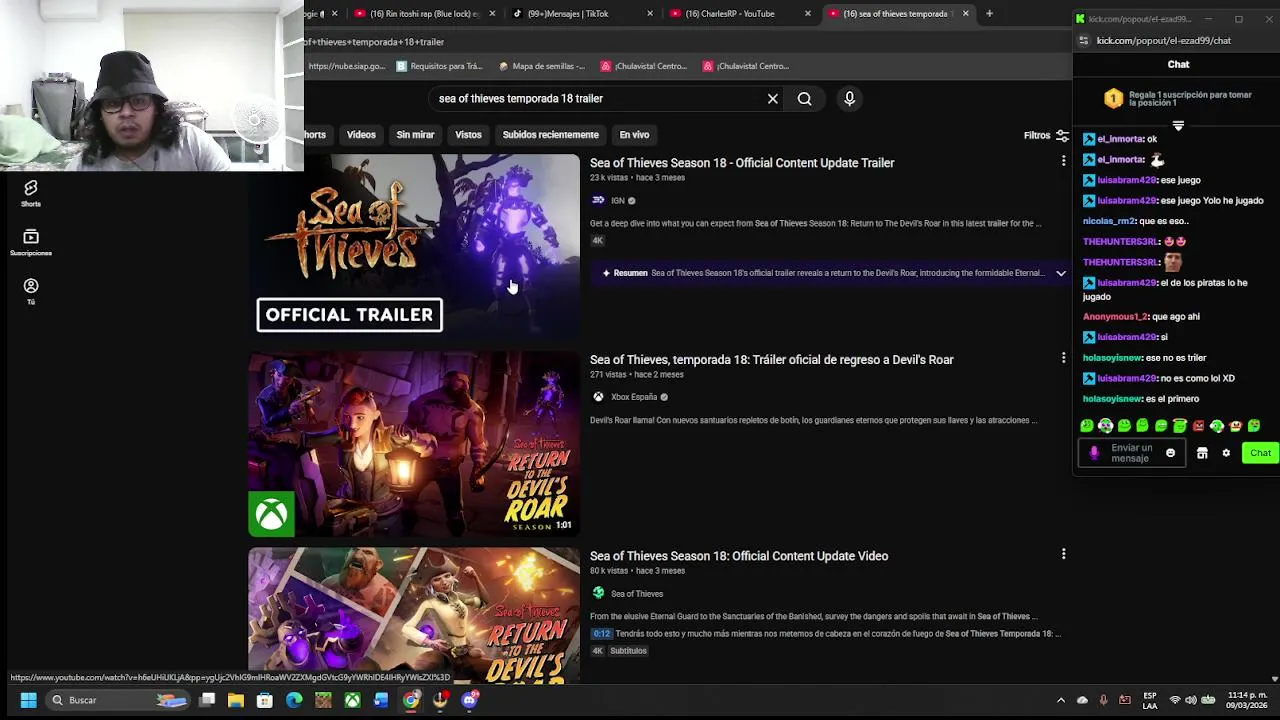Click the IGN trailer thumbnail
The width and height of the screenshot is (1280, 720).
pyautogui.click(x=414, y=247)
